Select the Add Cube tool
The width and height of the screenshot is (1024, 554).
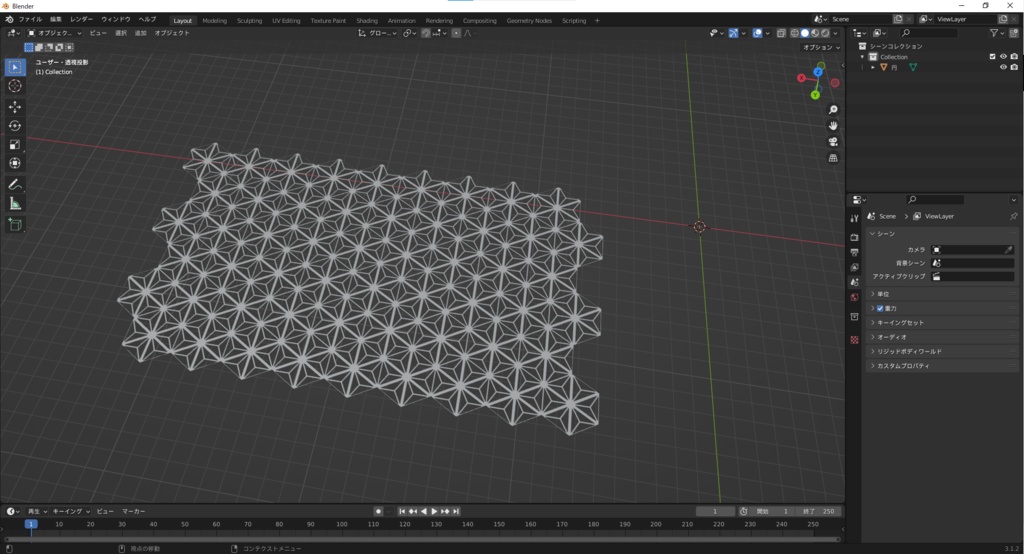click(x=15, y=225)
